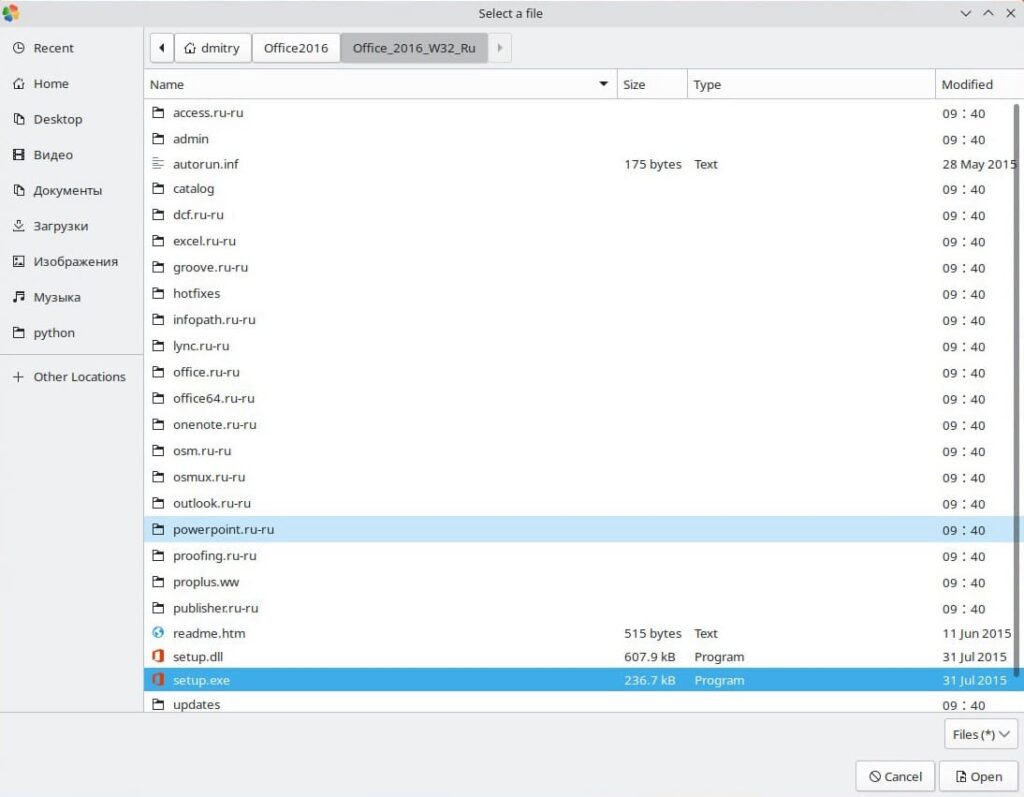Open the Files (*) filter dropdown

(x=980, y=734)
